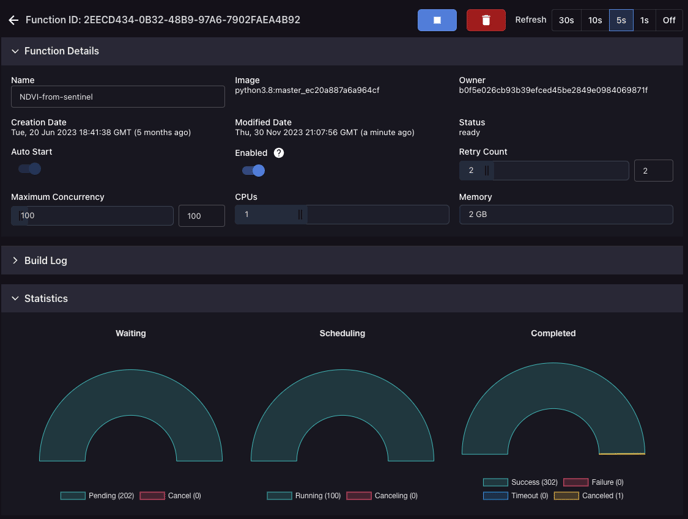
Task: Click the Creation Date value
Action: (101, 132)
